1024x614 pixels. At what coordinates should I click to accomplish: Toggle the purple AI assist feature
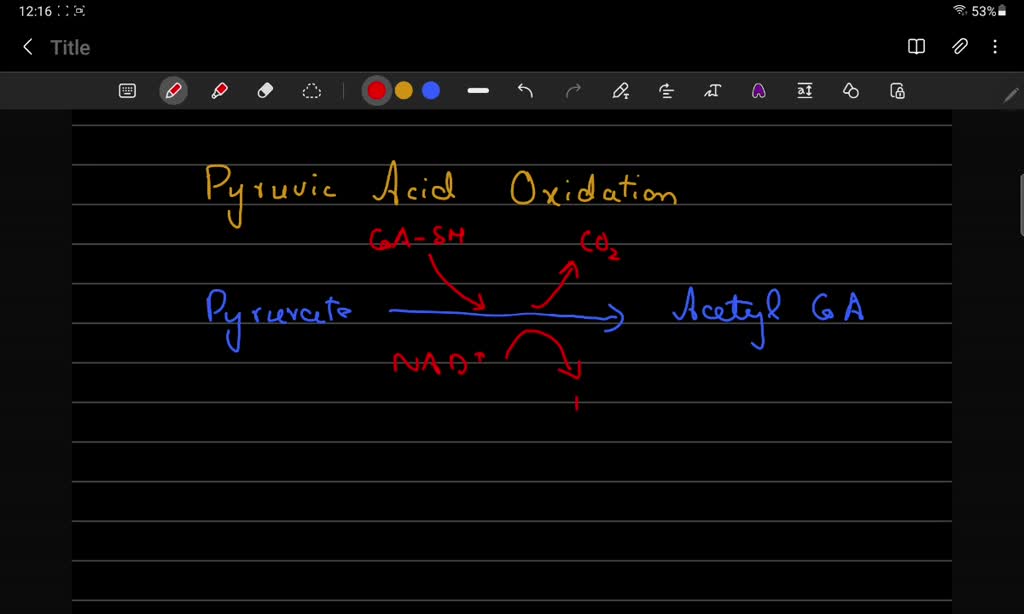tap(760, 90)
